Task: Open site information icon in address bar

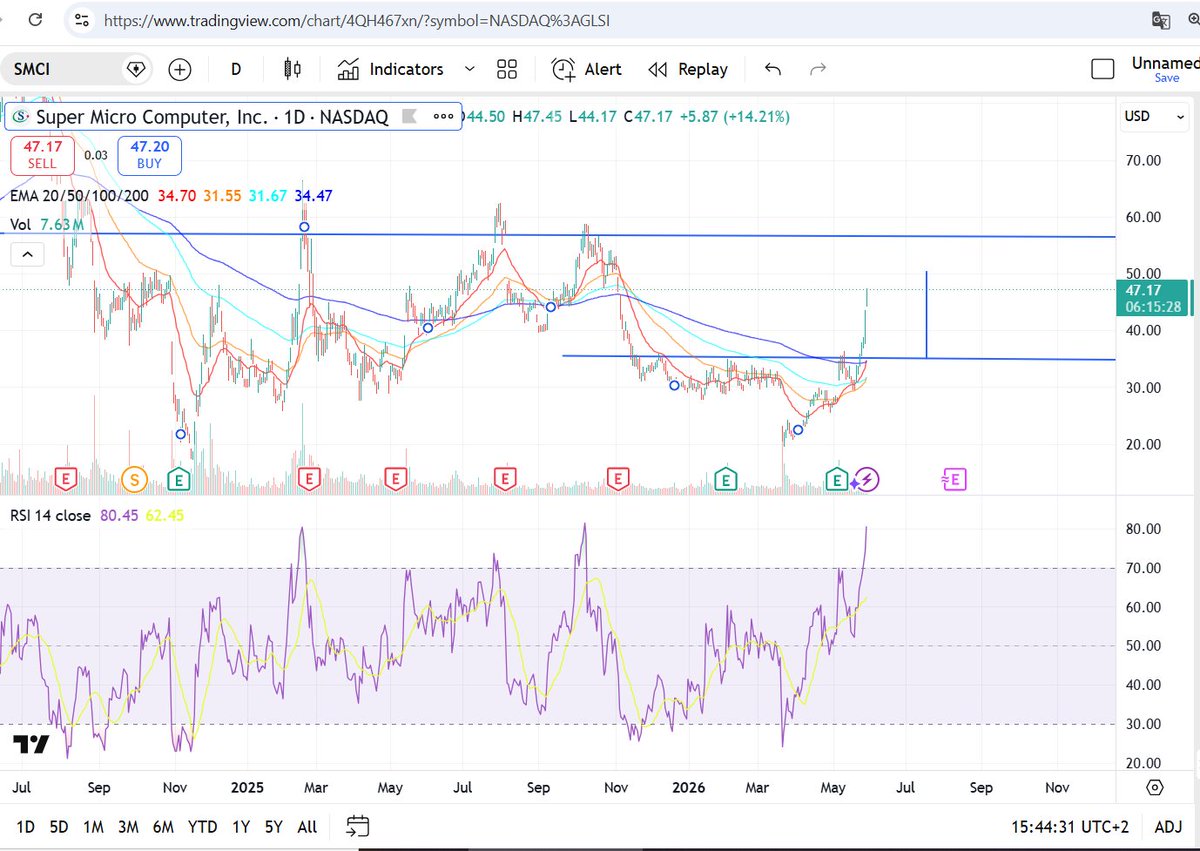Action: click(82, 19)
